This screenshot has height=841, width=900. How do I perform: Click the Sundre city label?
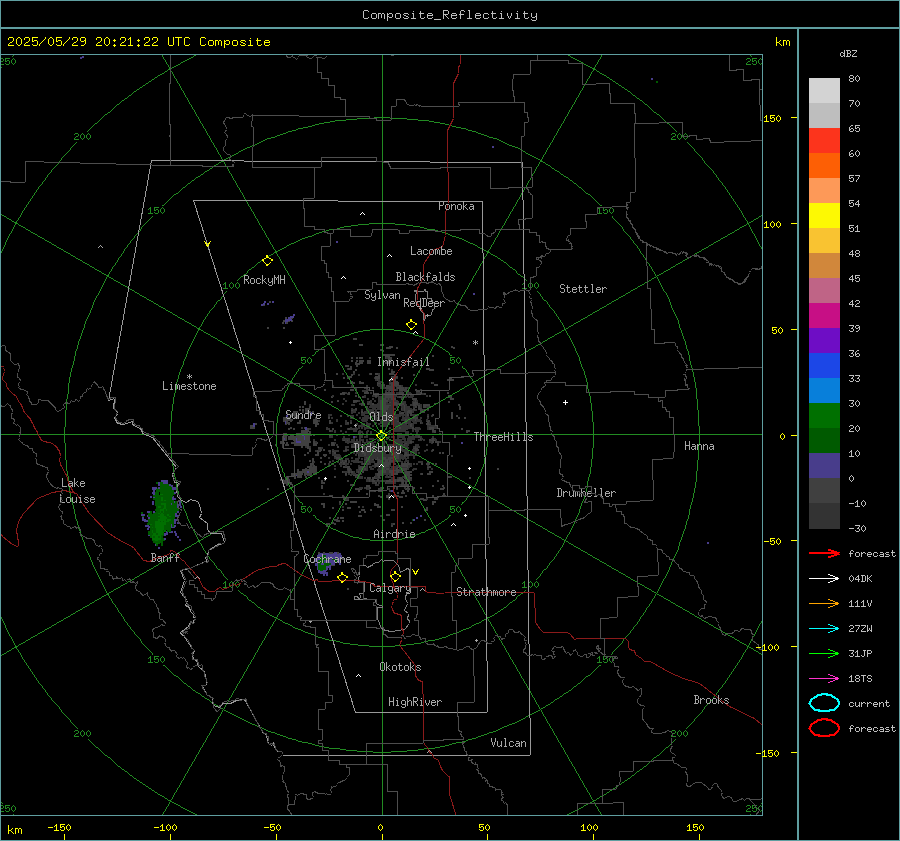click(x=303, y=414)
